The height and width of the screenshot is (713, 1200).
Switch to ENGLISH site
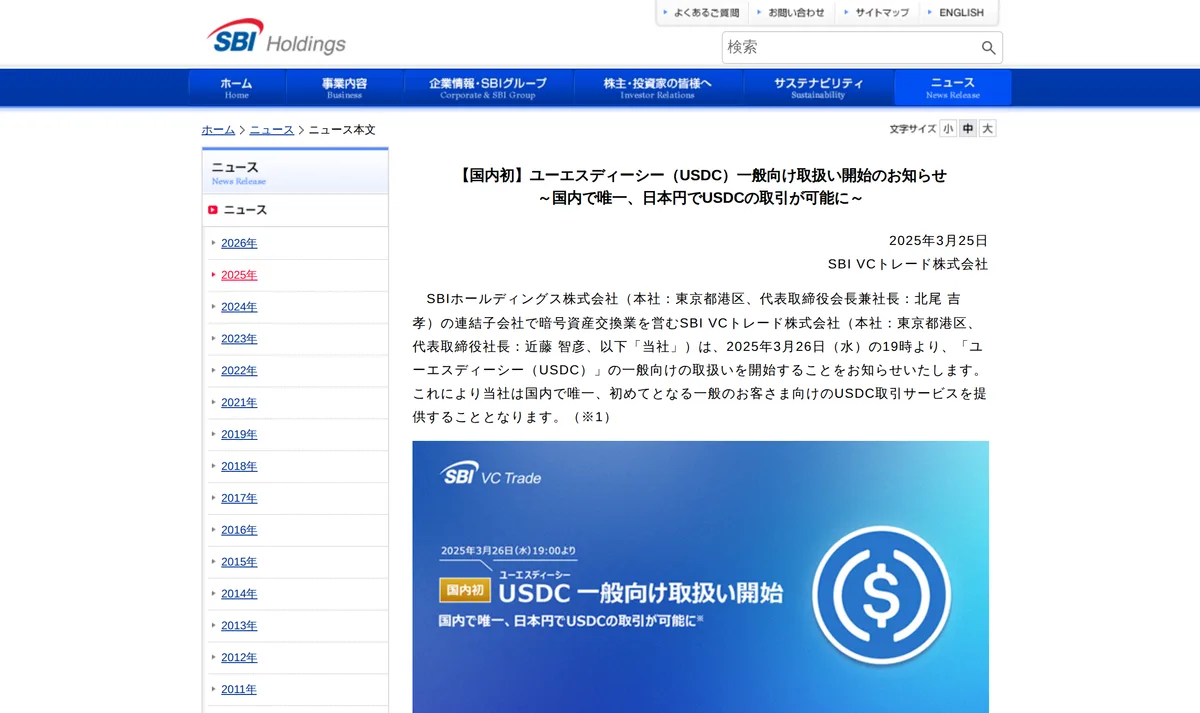955,13
